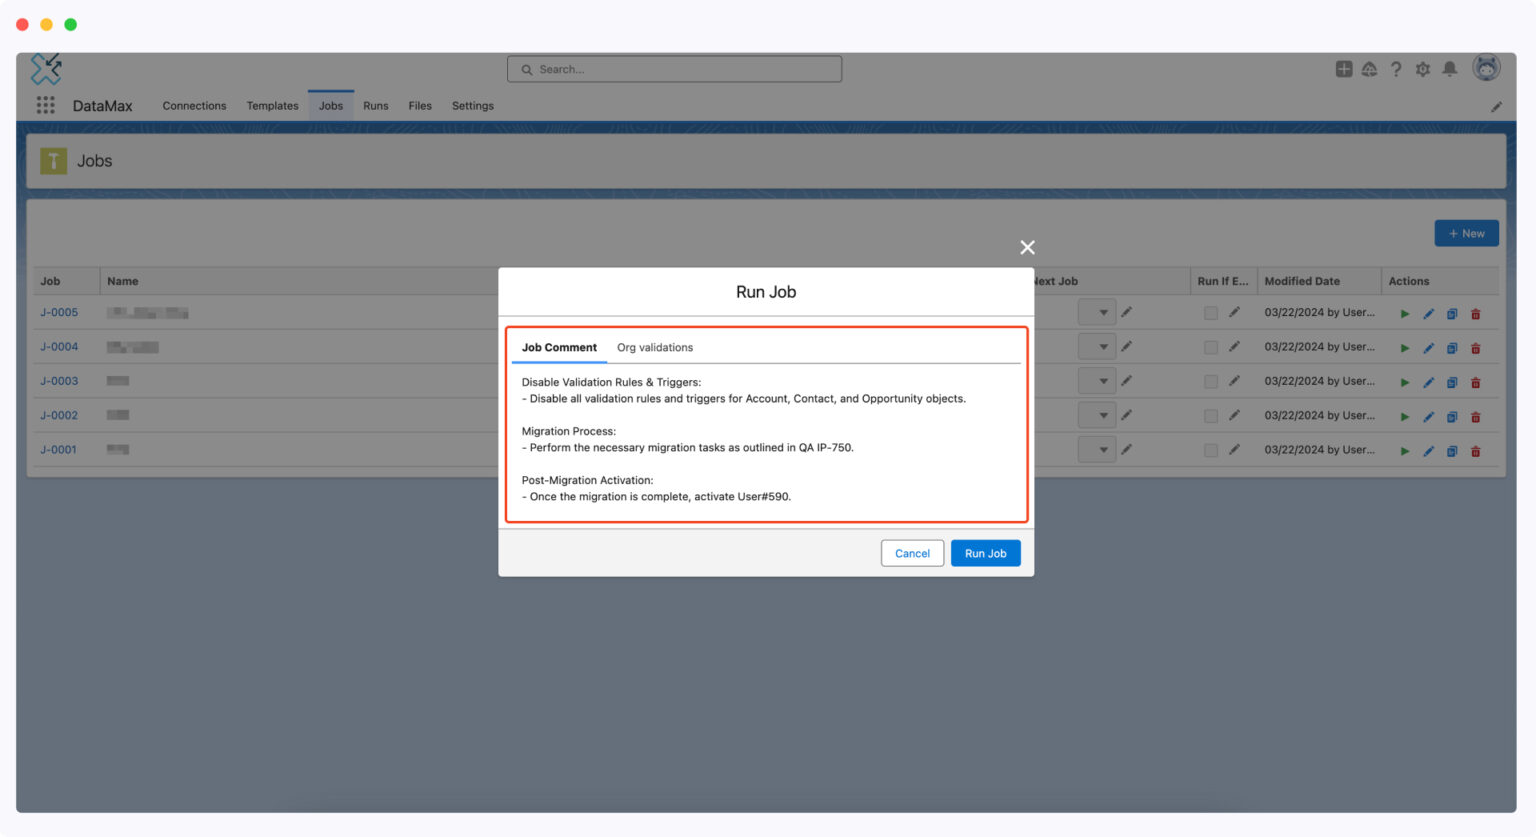
Task: Open Setup using the gear icon
Action: [1422, 69]
